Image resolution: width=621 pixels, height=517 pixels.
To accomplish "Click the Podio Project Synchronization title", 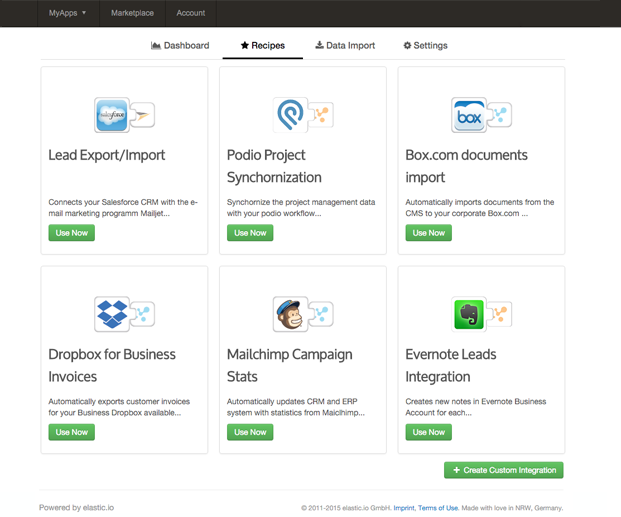I will click(x=274, y=166).
